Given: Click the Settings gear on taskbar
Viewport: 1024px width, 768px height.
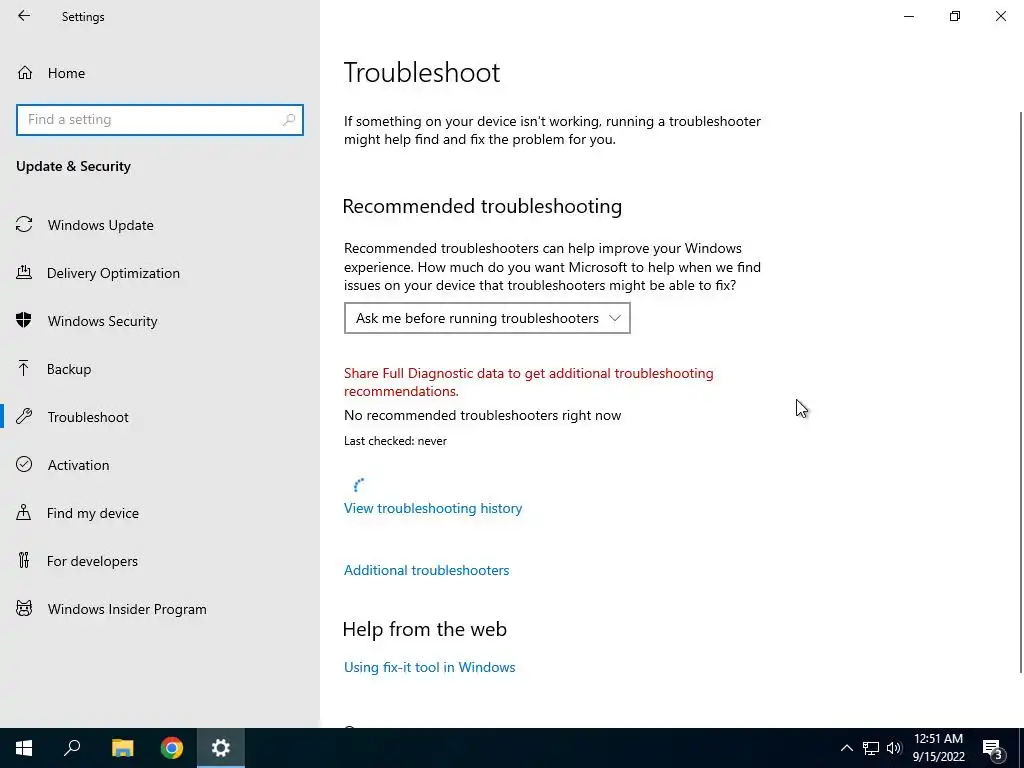Looking at the screenshot, I should (x=221, y=748).
